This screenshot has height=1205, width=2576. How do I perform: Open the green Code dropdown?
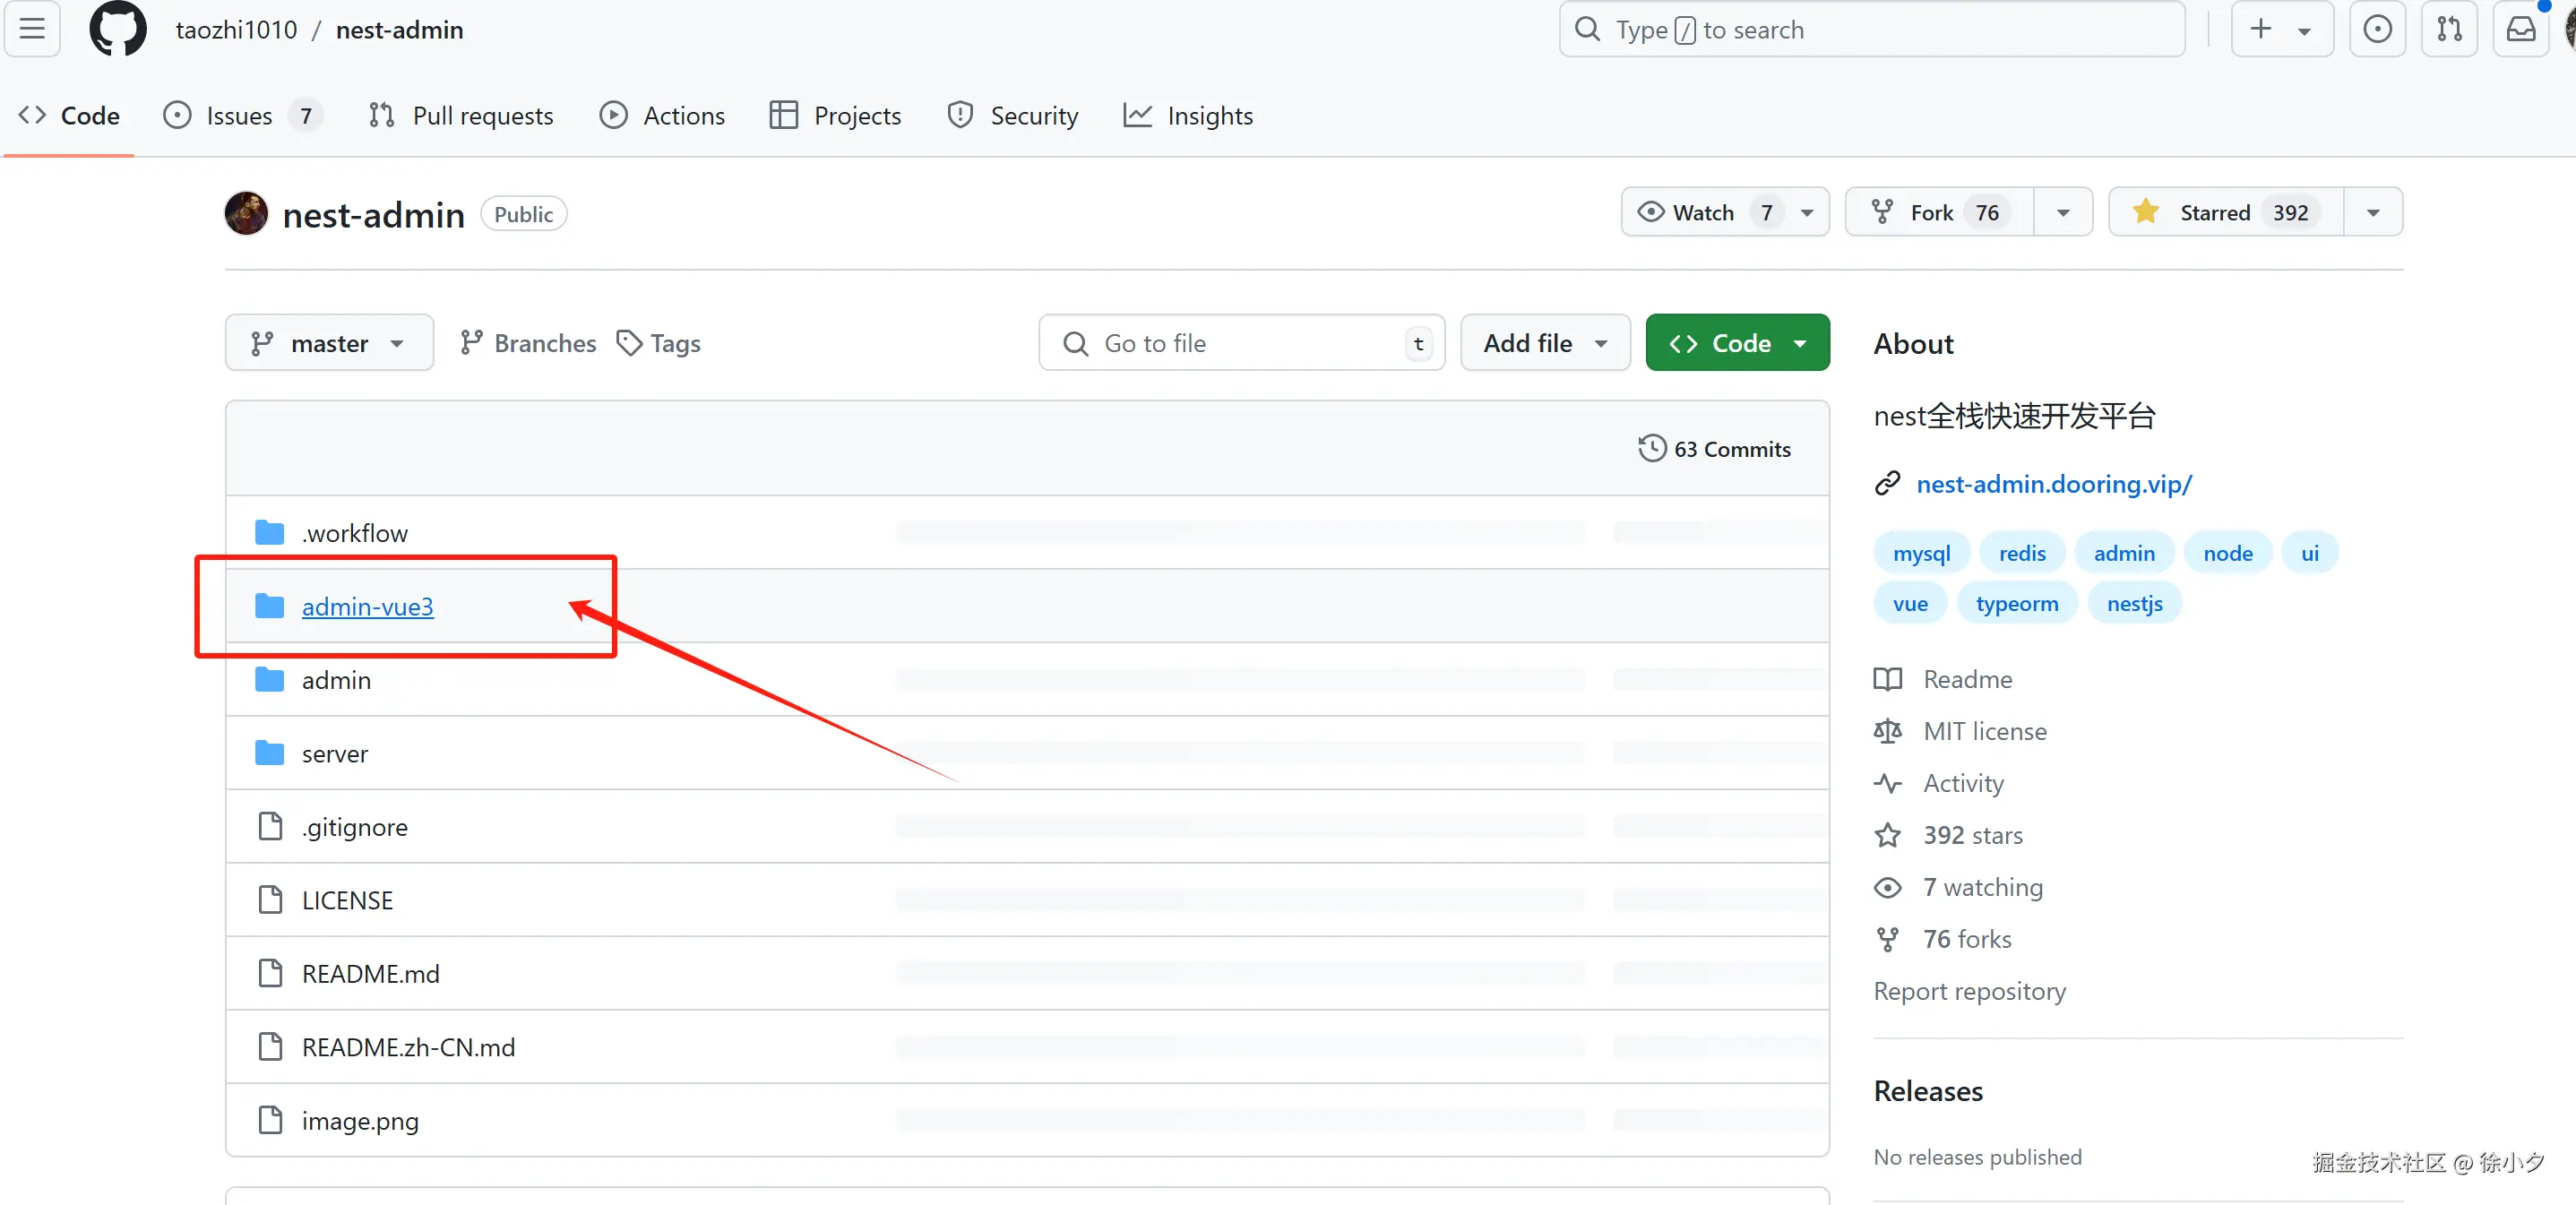tap(1737, 343)
